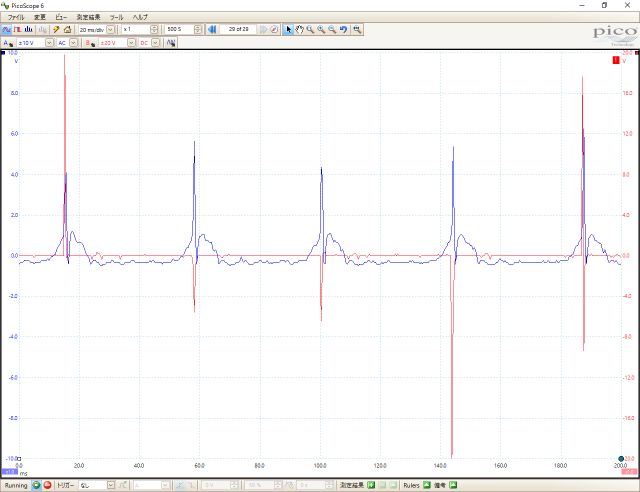Select the Zoom window magnifier tool
This screenshot has width=640, height=492.
pos(310,29)
